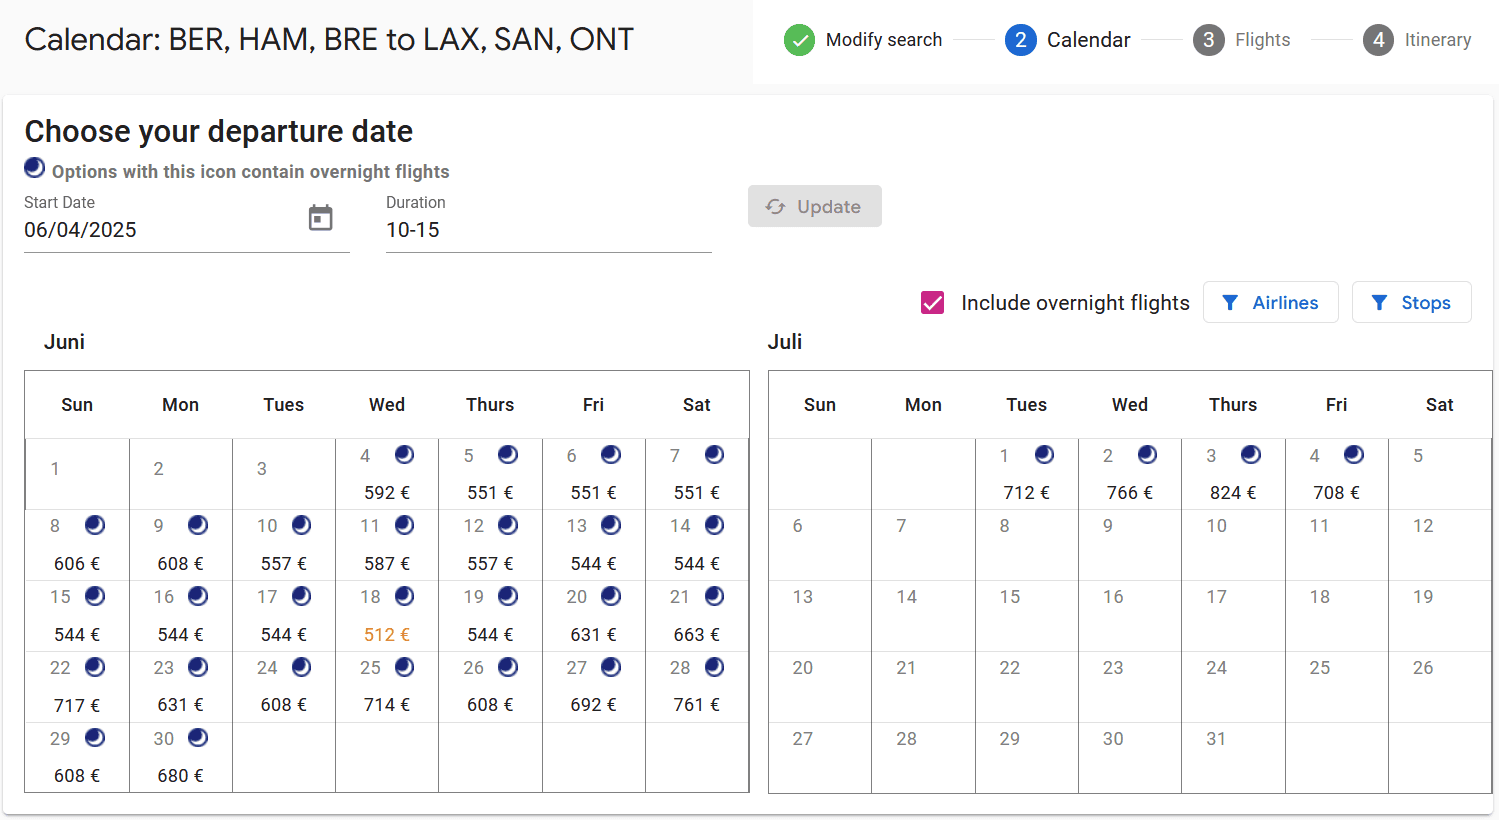Click the moon icon on June 28

(x=714, y=667)
